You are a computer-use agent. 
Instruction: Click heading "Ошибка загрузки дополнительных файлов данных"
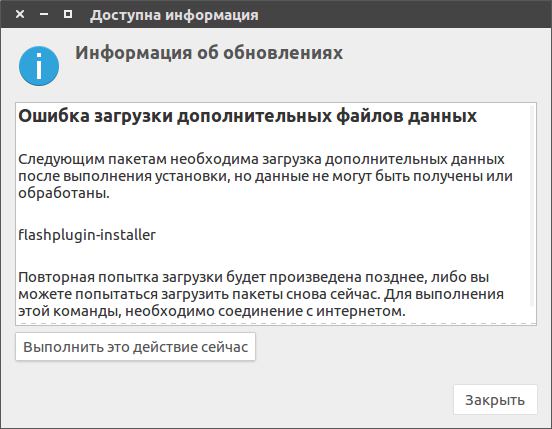coord(247,116)
